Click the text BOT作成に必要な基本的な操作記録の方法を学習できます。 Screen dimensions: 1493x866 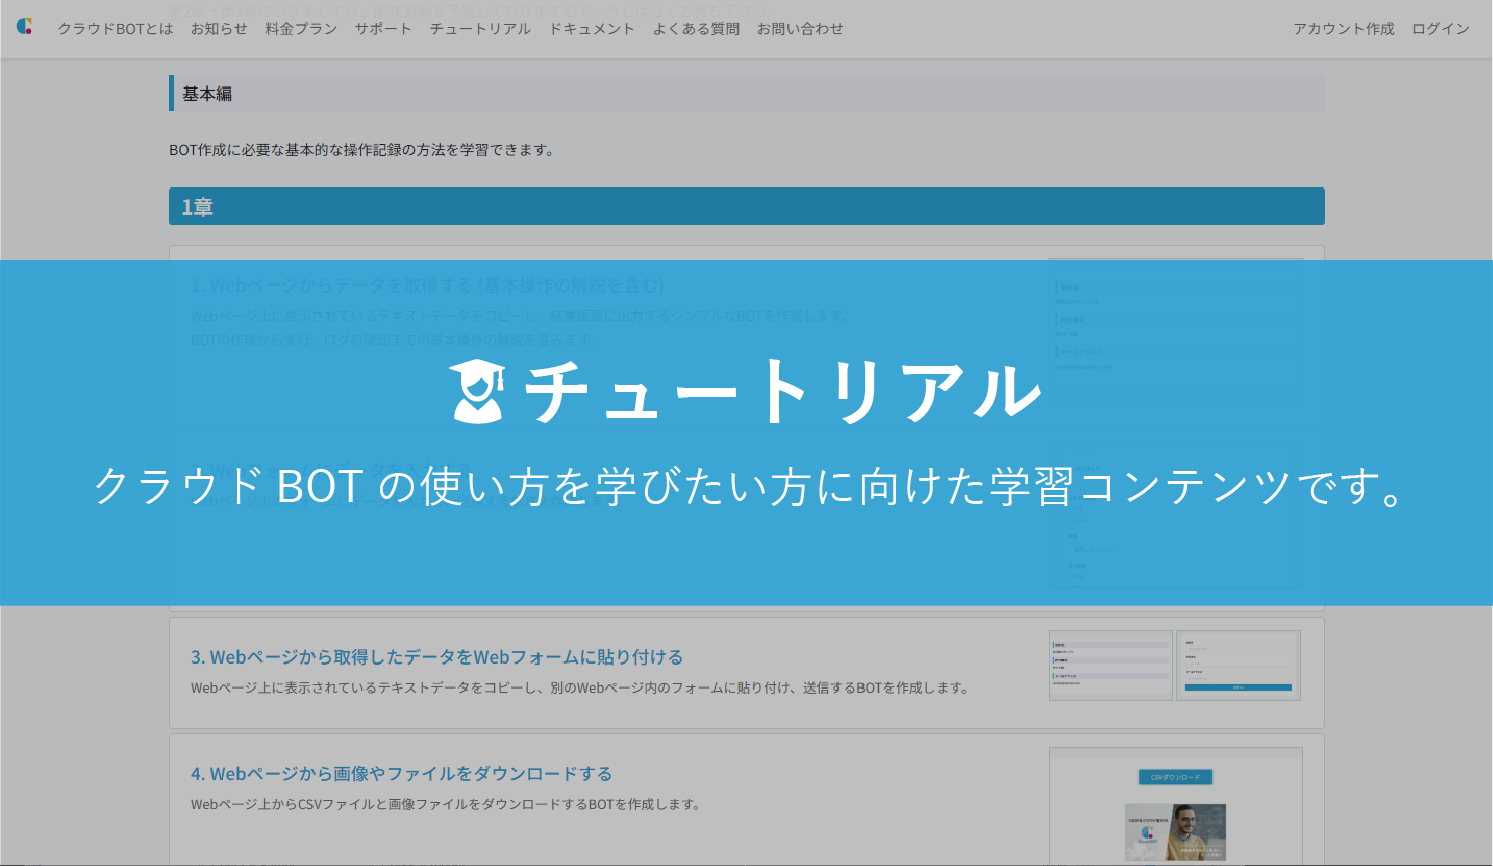[x=362, y=150]
